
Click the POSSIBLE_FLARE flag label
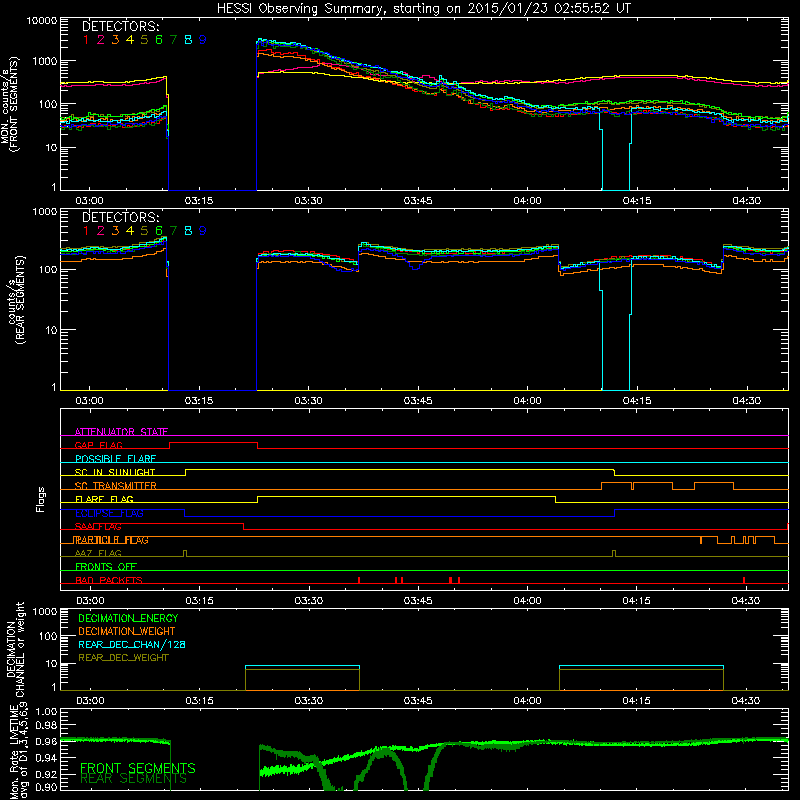(115, 459)
